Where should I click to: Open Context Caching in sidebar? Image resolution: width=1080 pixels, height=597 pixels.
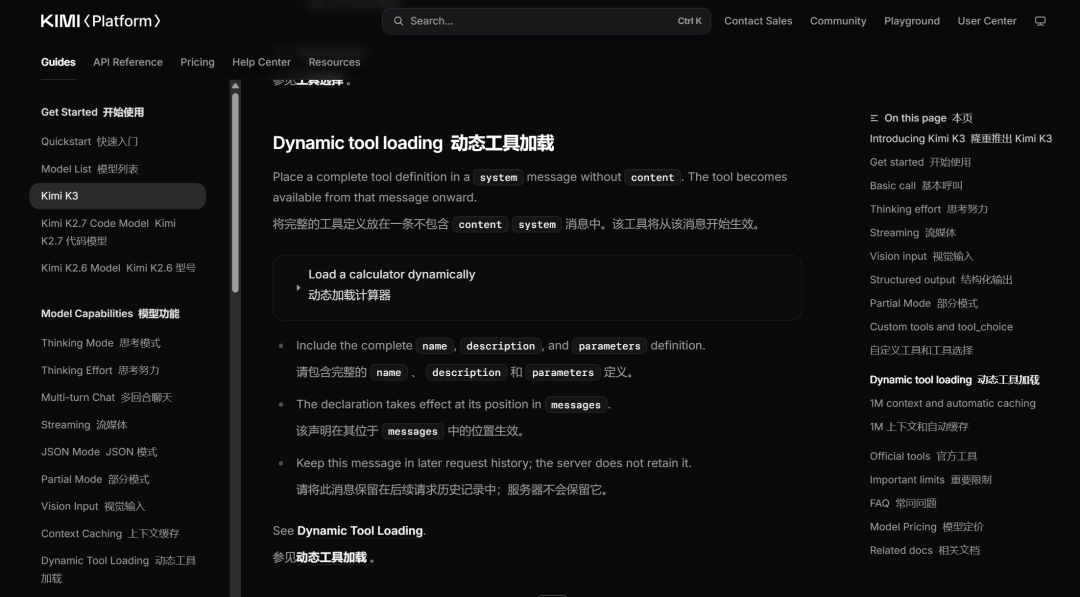110,534
